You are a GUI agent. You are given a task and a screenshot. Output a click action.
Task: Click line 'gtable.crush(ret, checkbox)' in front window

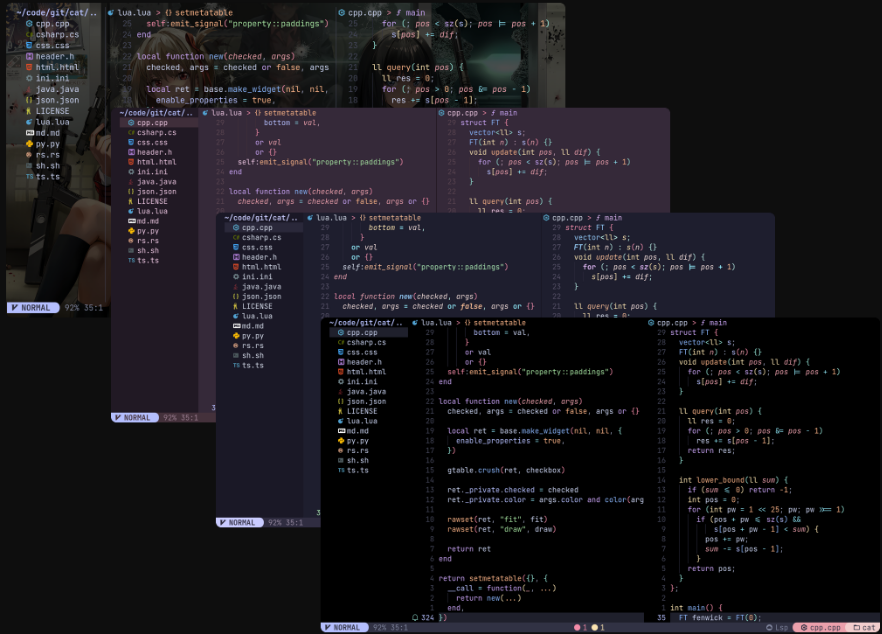pyautogui.click(x=506, y=470)
